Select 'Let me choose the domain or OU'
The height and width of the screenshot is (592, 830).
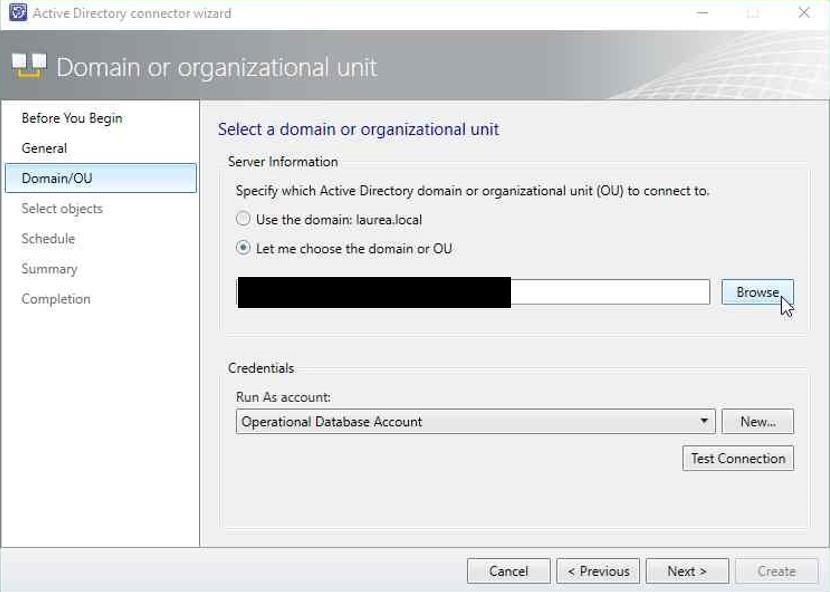[243, 248]
